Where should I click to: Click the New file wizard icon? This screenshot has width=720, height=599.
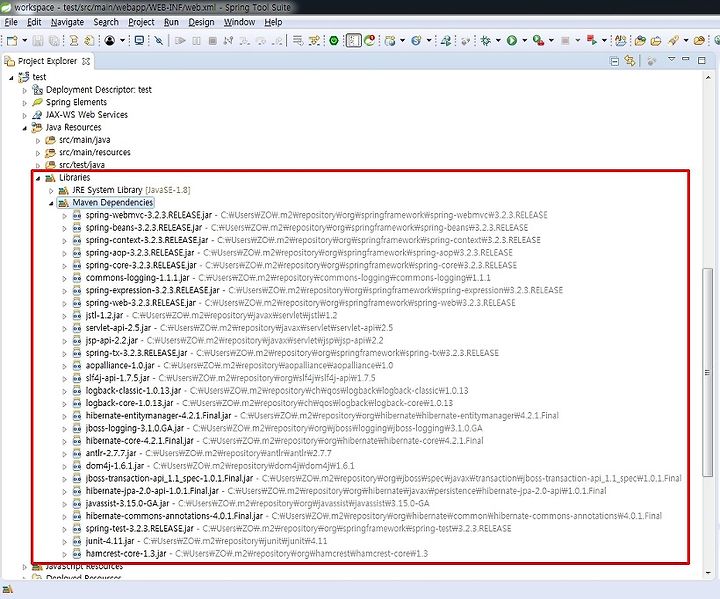pos(12,41)
